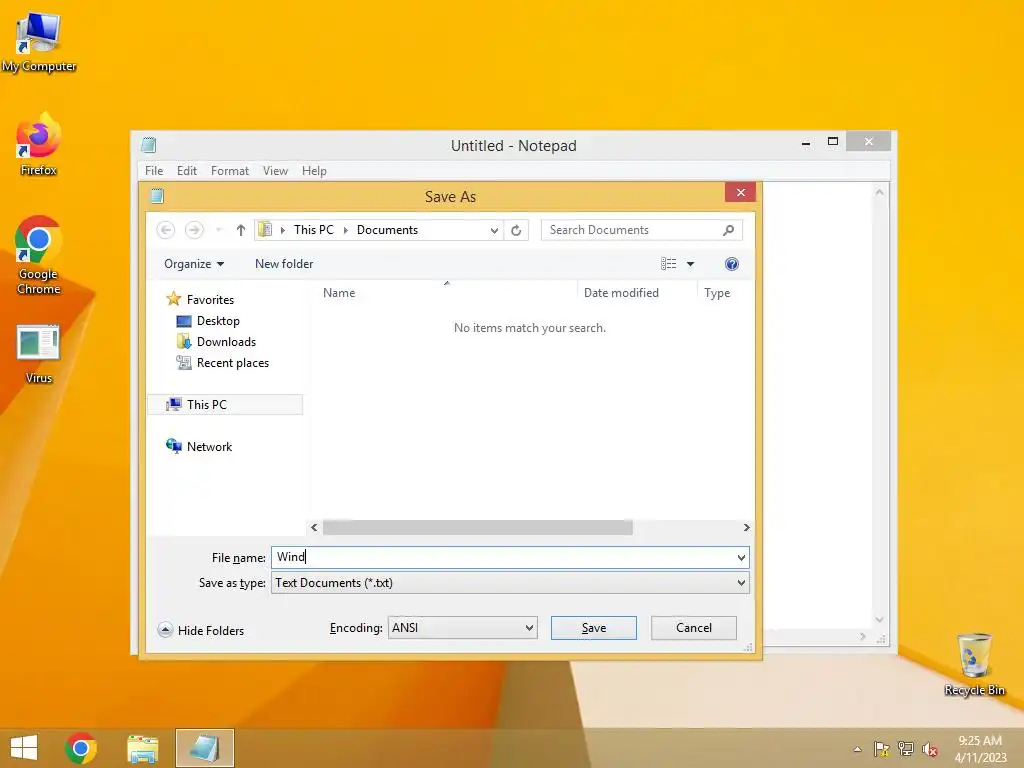Click the horizontal scrollbar left arrow
Viewport: 1024px width, 768px height.
pos(314,527)
